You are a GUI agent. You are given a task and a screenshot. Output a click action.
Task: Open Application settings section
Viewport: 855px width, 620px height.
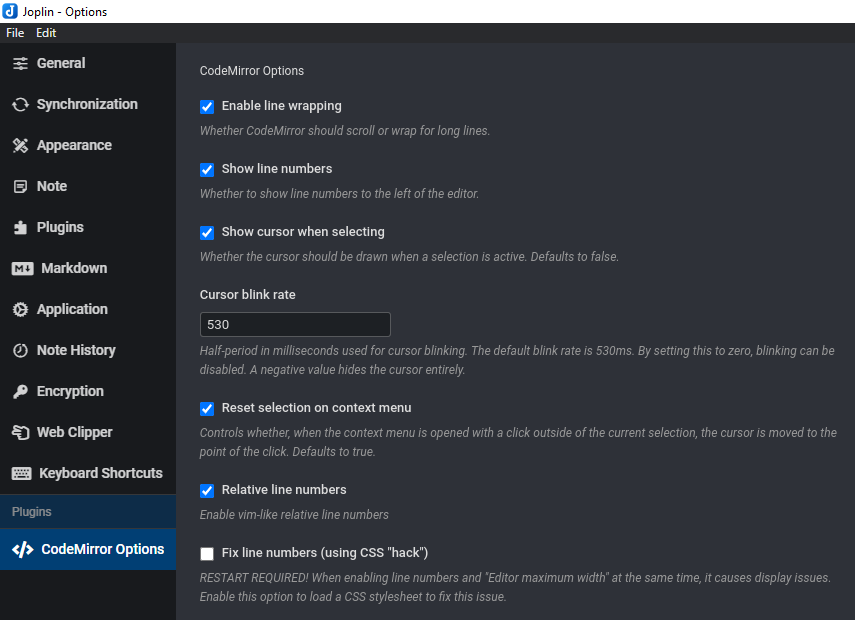pos(88,309)
